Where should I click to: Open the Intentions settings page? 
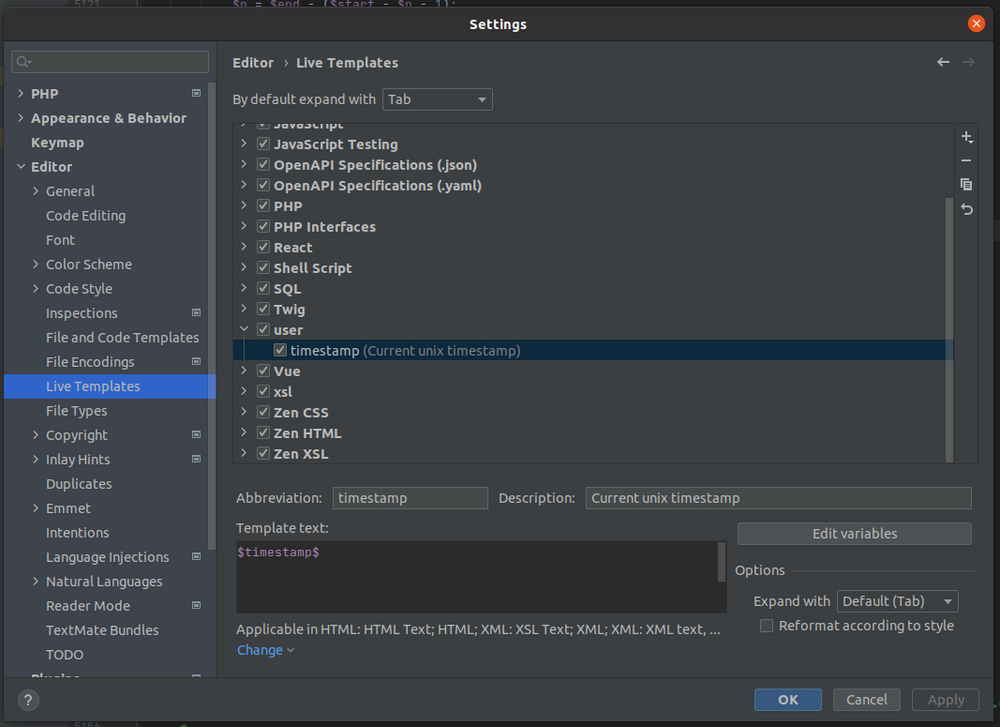[77, 532]
